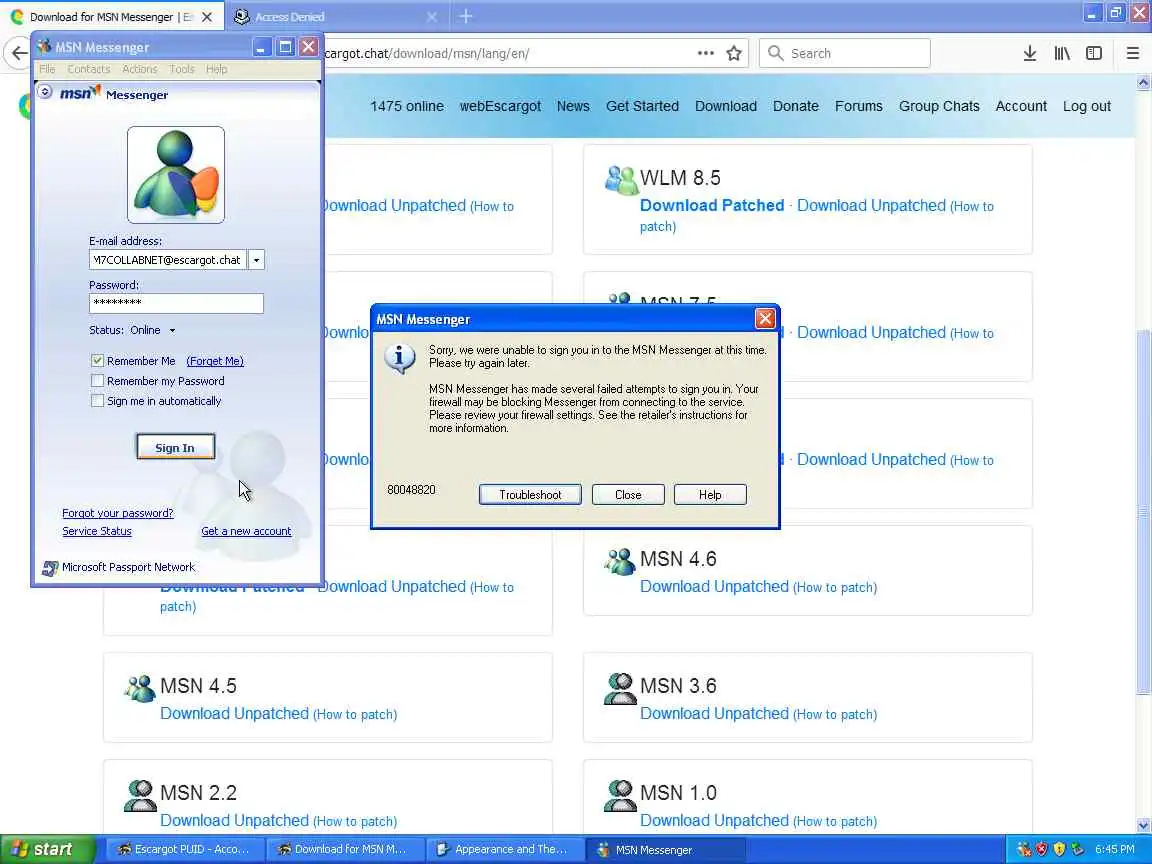This screenshot has width=1152, height=864.
Task: Toggle the Firefox sidebar icon
Action: (1094, 53)
